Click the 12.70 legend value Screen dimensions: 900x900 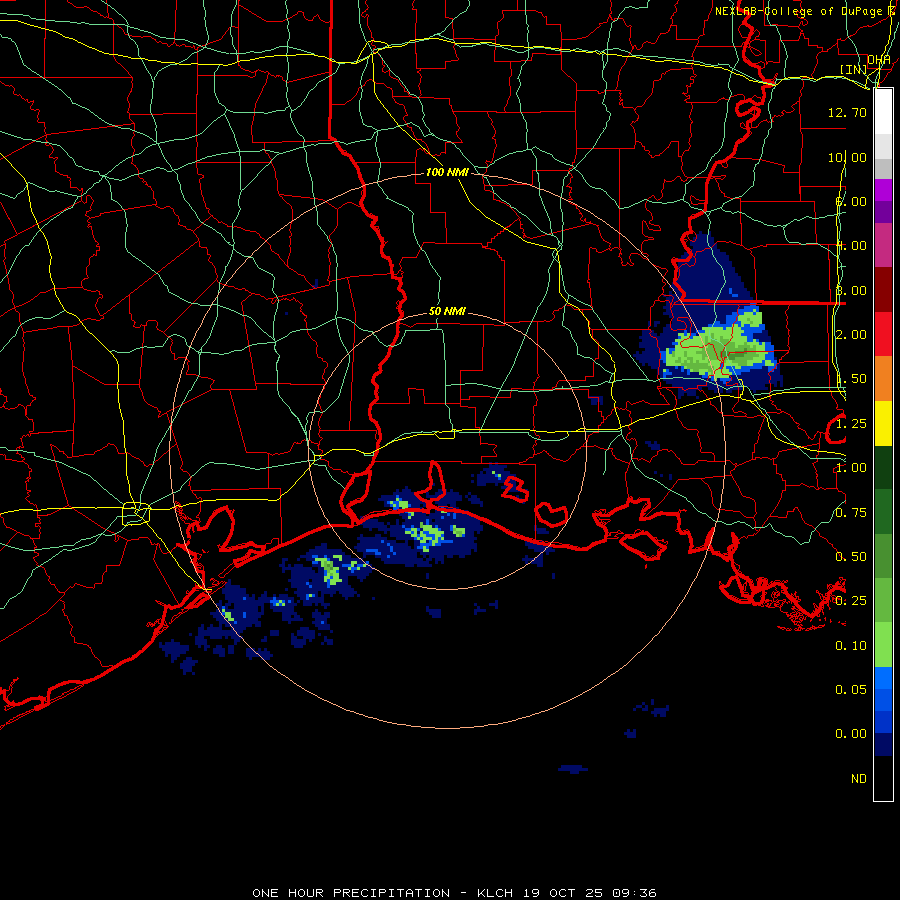[847, 112]
